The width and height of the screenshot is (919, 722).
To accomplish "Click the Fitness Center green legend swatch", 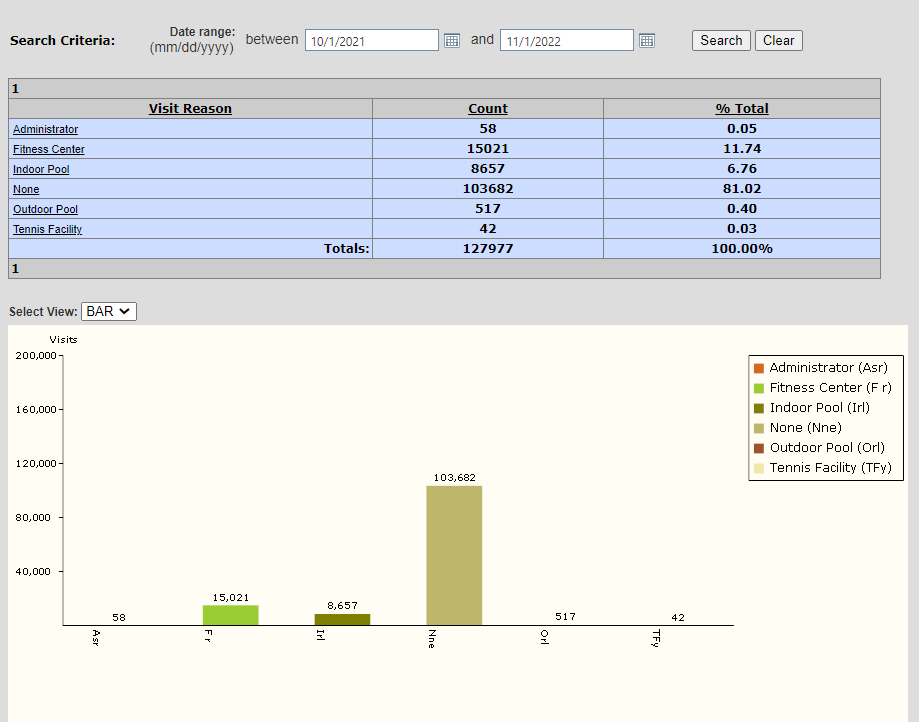I will [x=758, y=388].
